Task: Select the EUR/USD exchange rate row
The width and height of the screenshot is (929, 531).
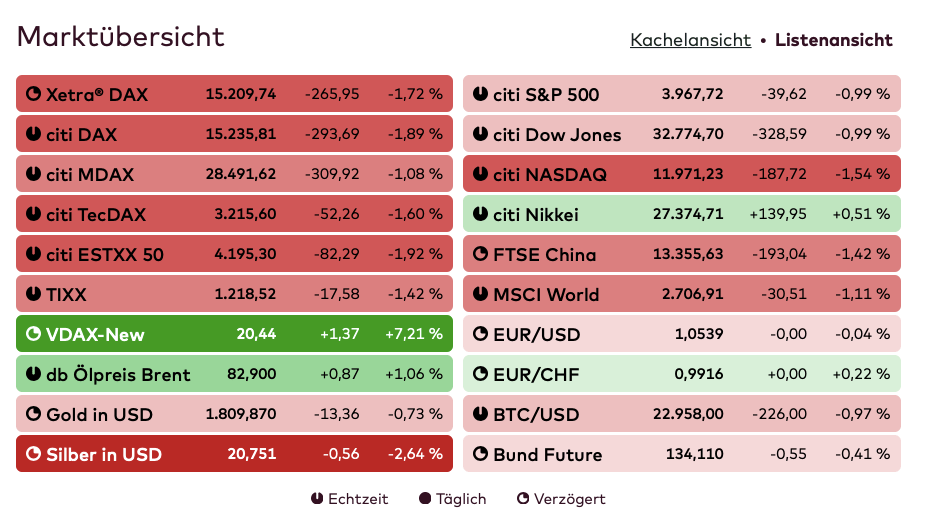Action: pos(681,334)
